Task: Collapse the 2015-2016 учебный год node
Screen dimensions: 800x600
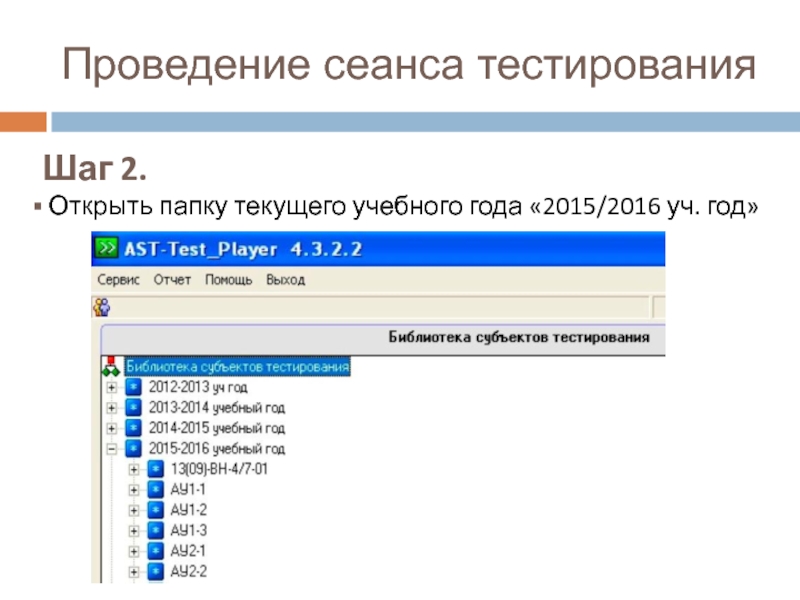Action: click(111, 449)
